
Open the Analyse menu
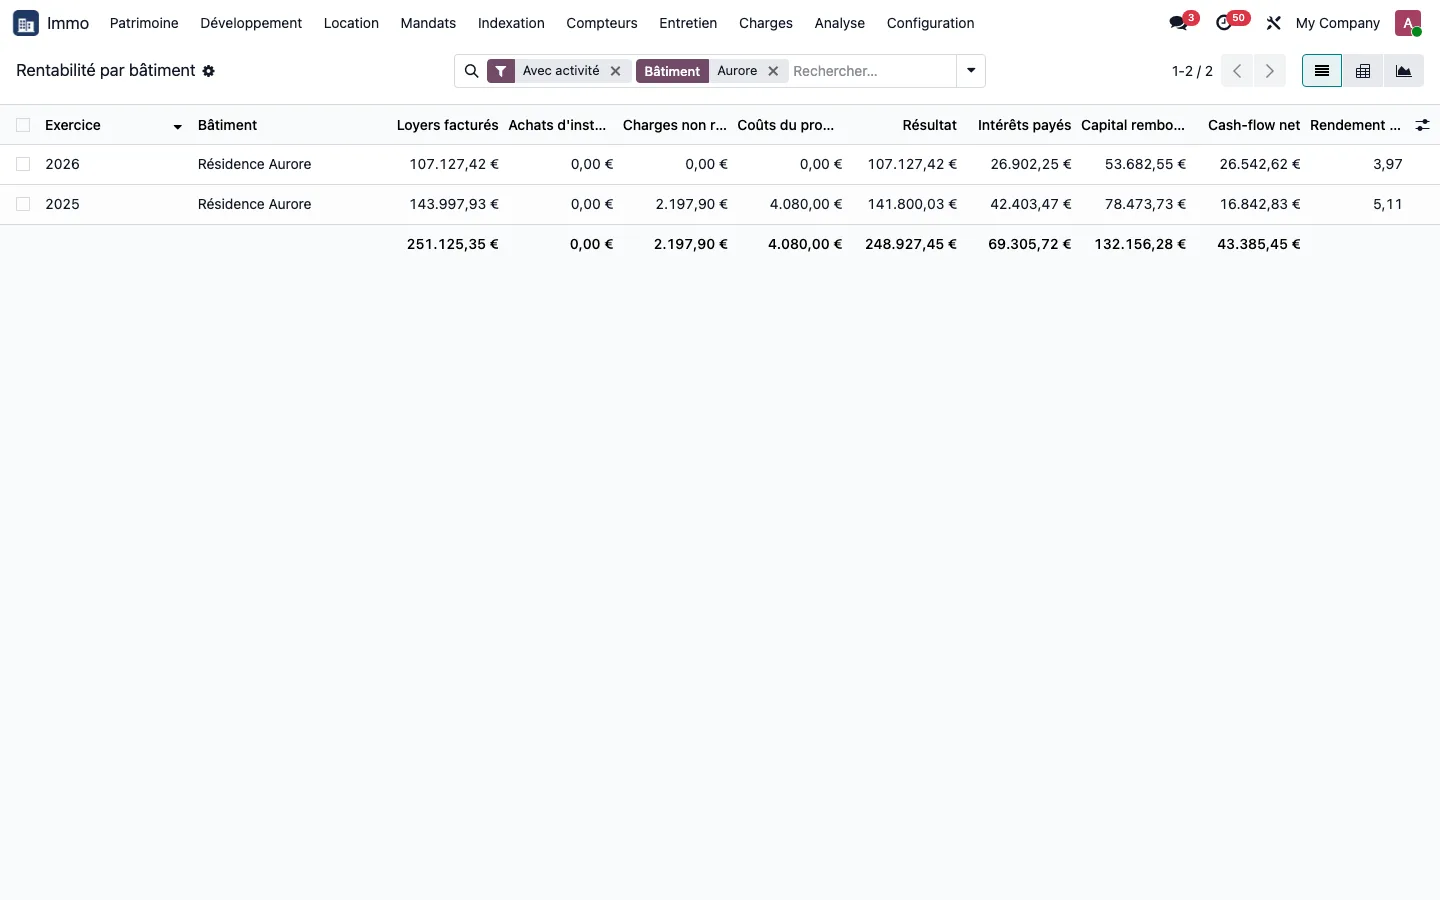tap(840, 23)
